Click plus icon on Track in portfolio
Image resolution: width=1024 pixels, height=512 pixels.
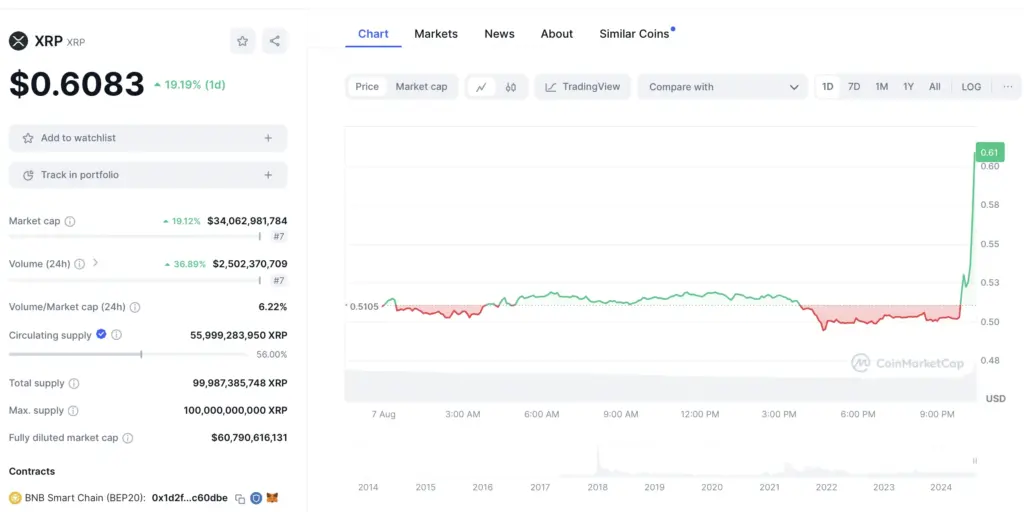click(268, 175)
